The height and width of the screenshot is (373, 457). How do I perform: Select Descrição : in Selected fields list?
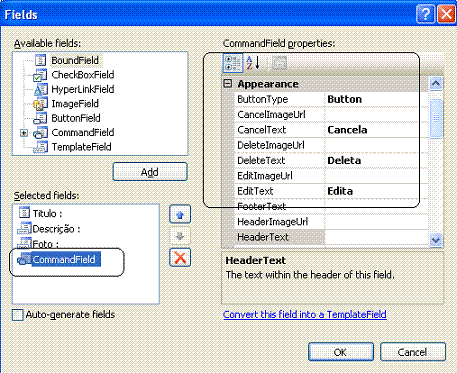pos(56,229)
